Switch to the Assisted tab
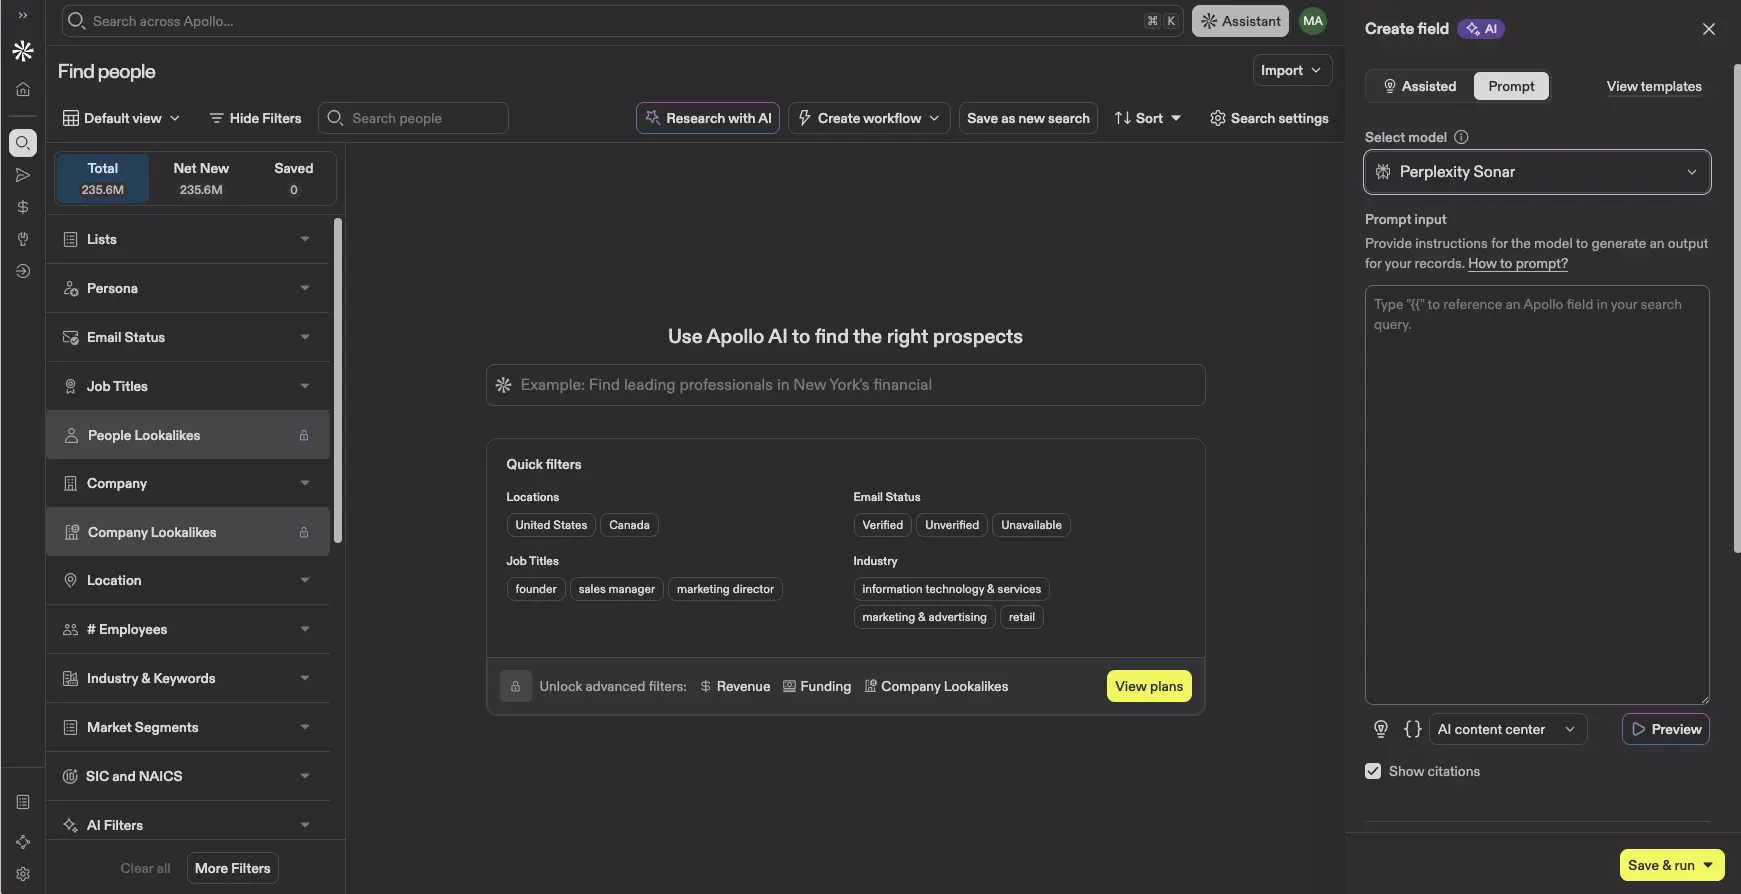 [x=1419, y=86]
